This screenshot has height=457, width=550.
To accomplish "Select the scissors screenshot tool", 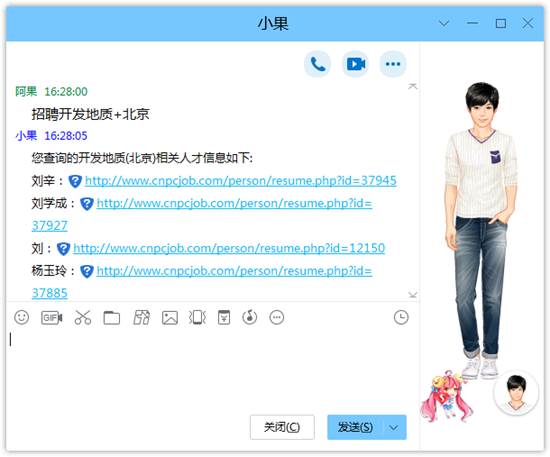I will 83,317.
